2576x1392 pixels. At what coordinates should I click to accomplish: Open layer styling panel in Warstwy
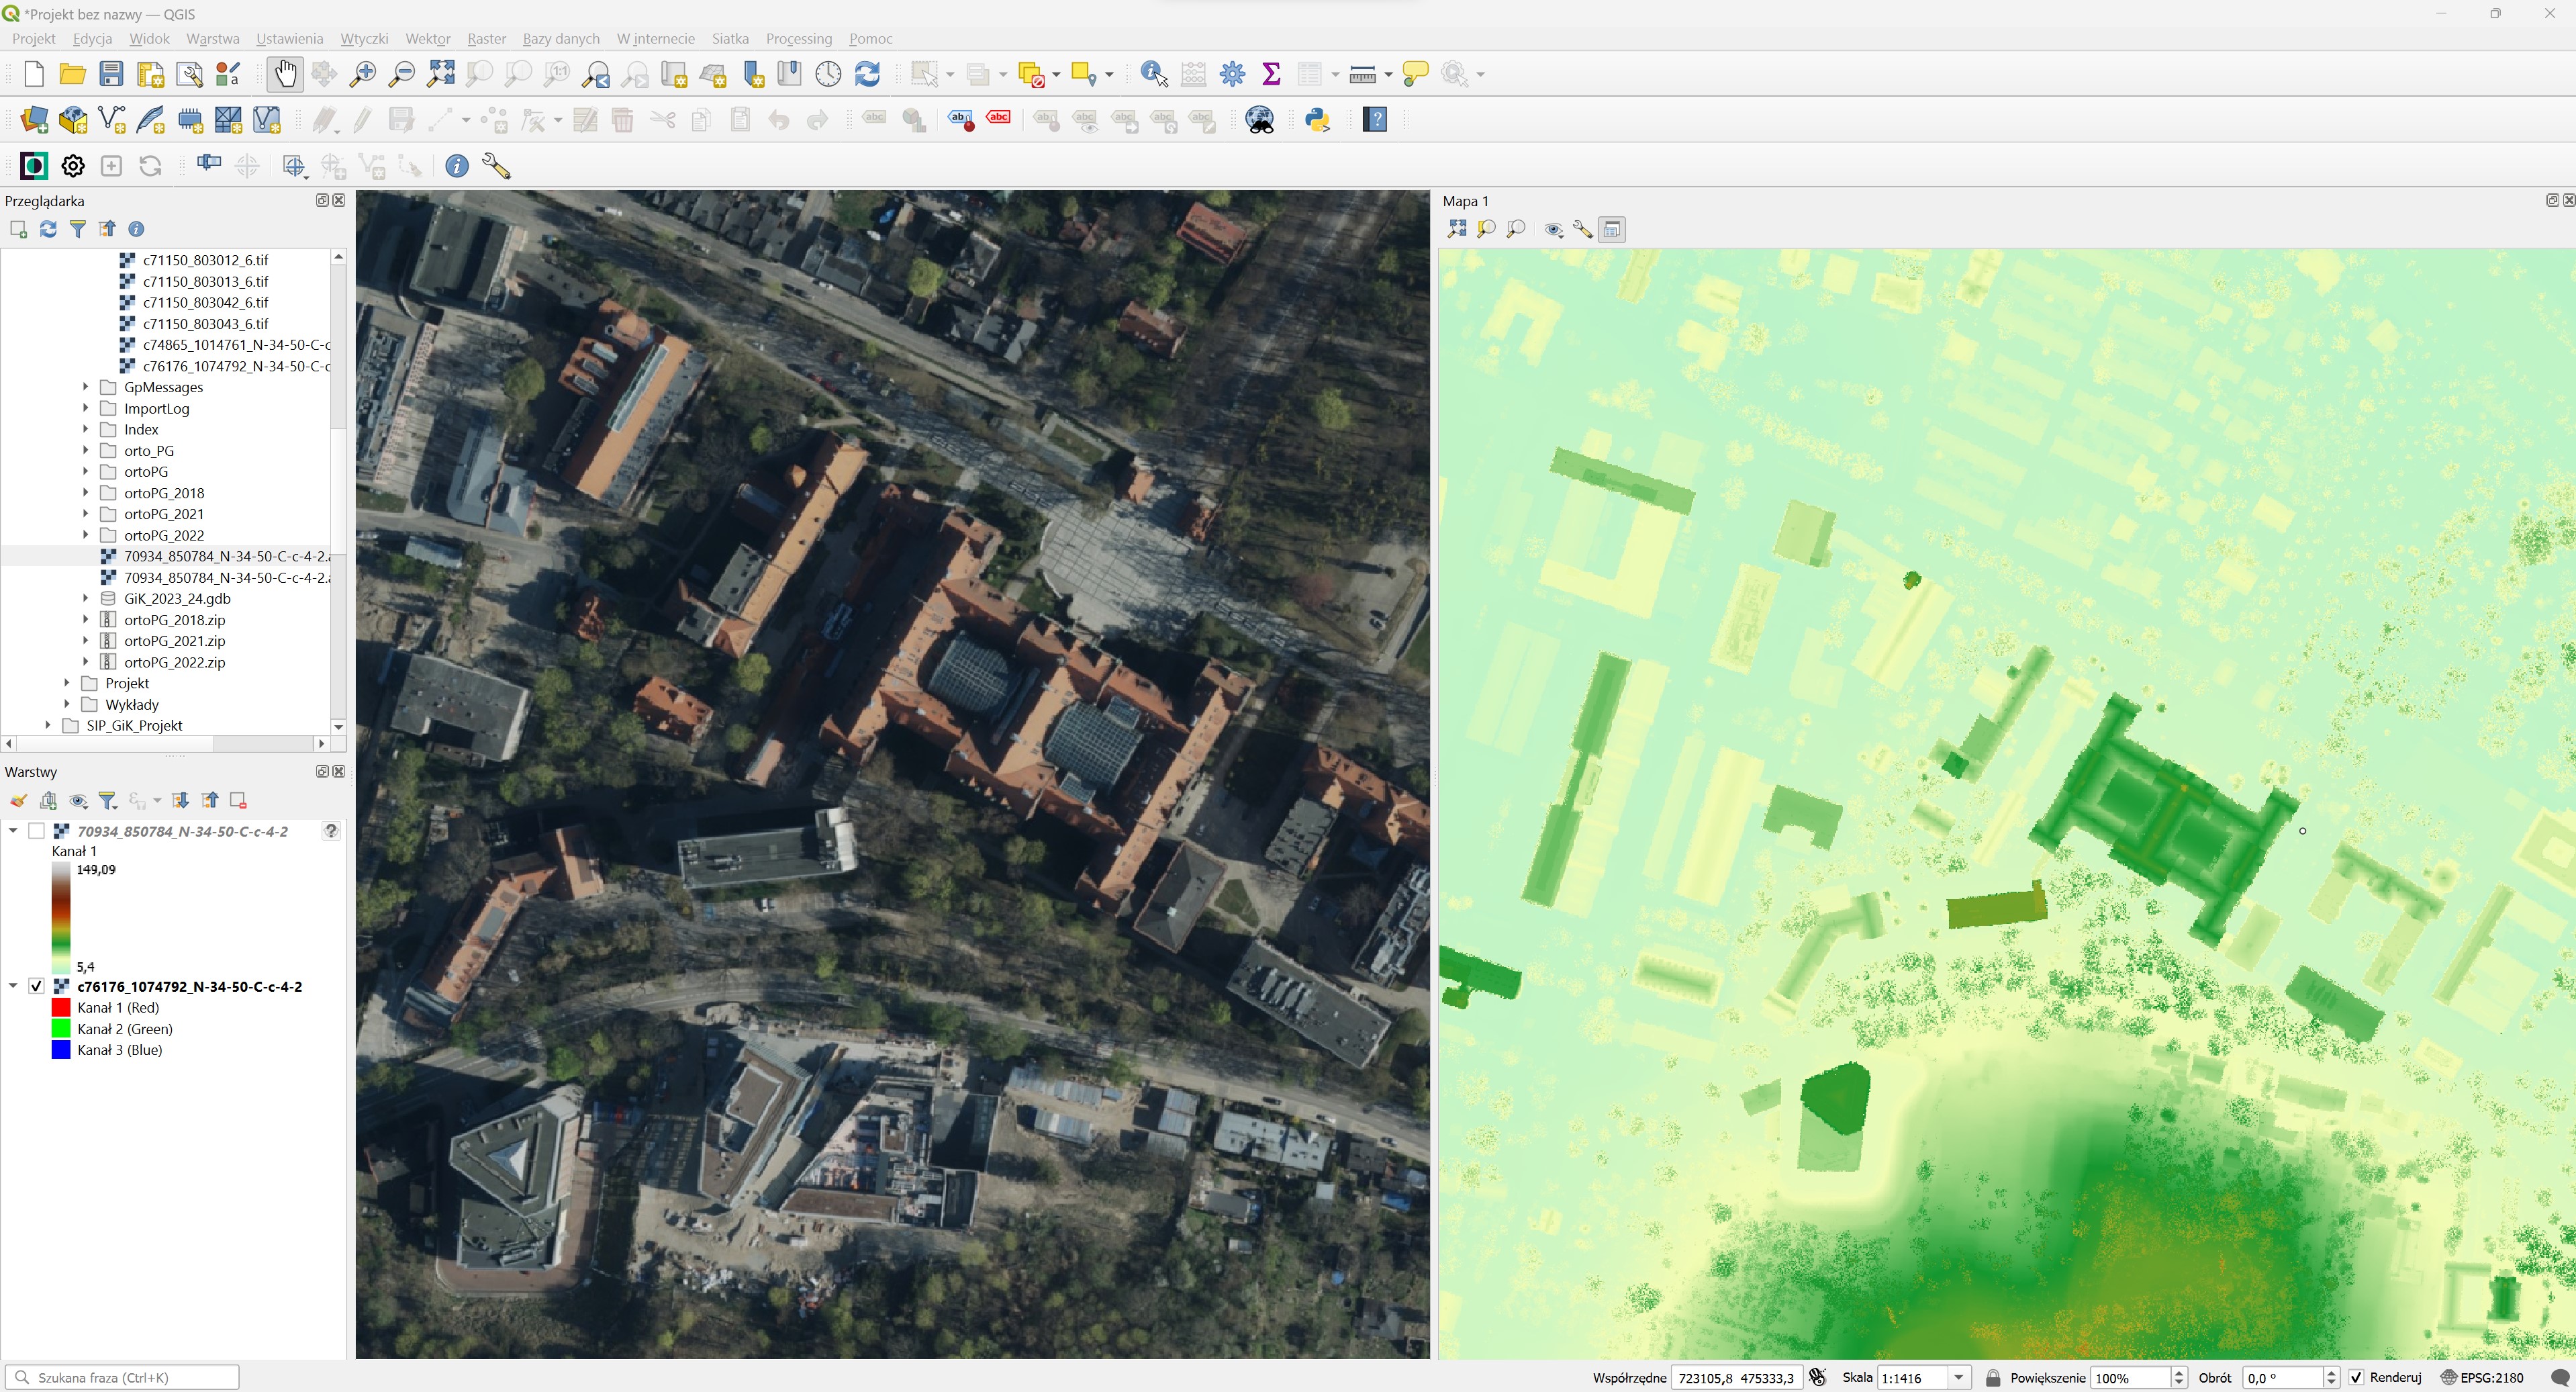(18, 800)
